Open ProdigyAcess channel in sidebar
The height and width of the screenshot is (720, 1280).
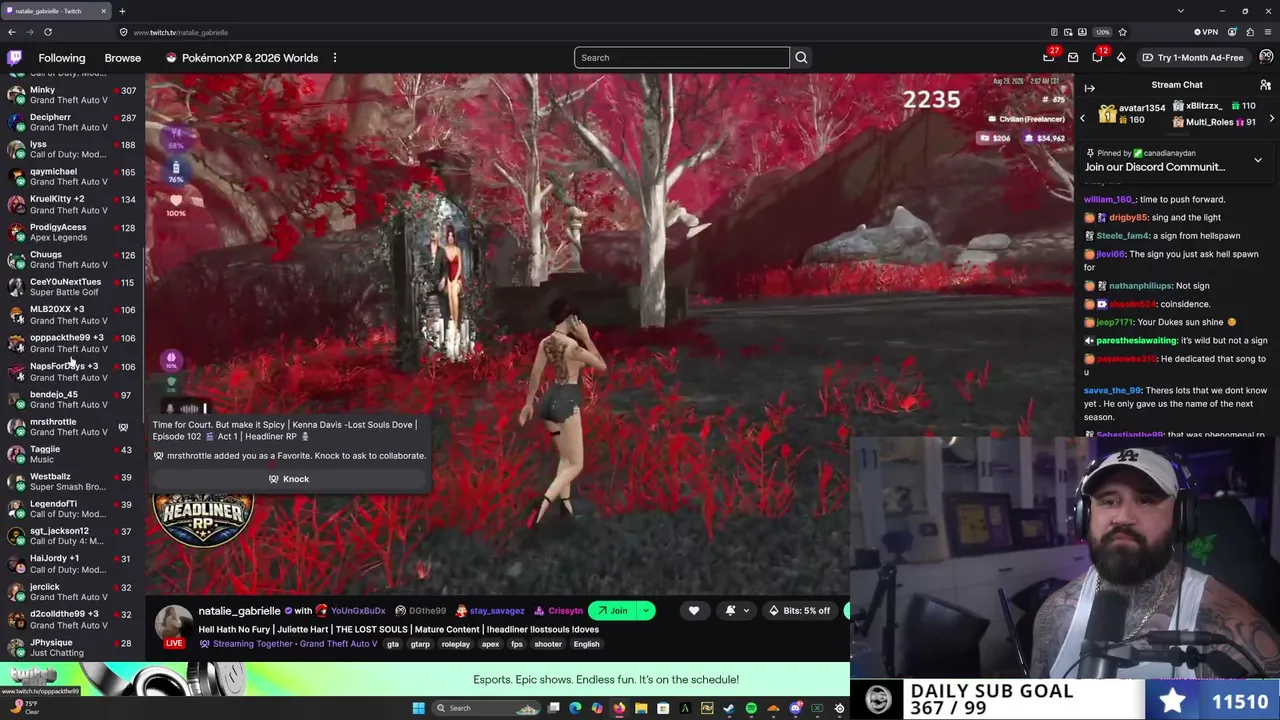tap(72, 232)
